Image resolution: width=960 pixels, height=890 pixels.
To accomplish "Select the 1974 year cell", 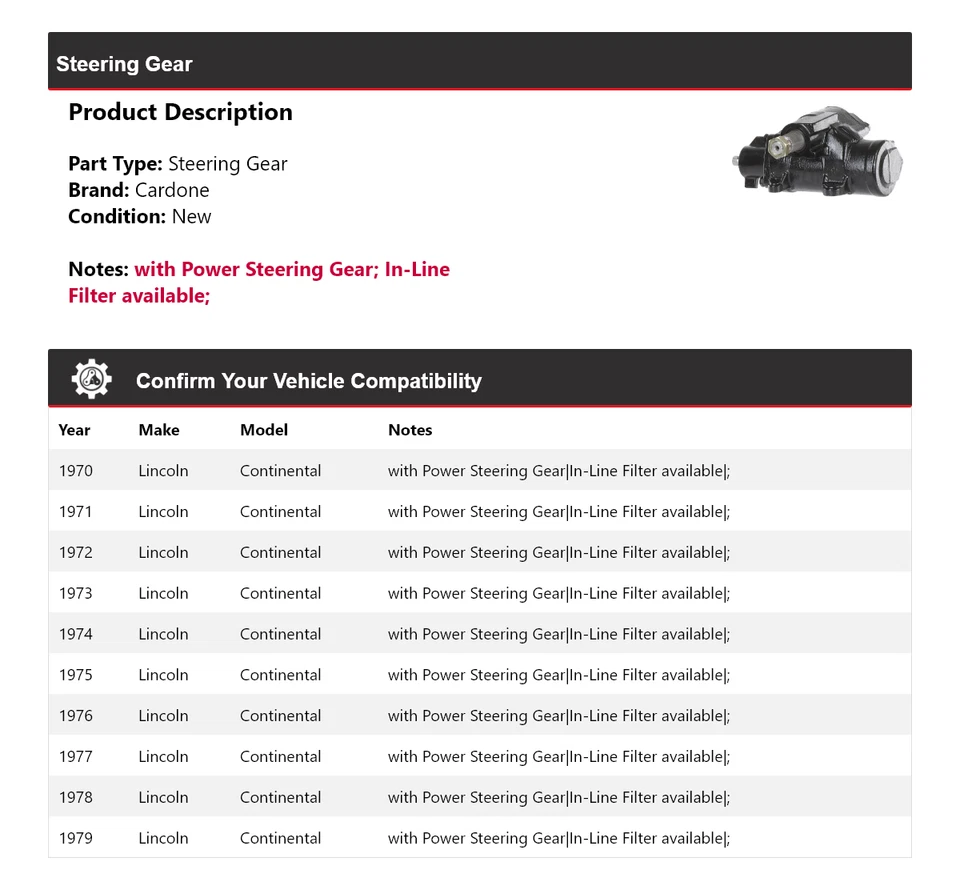I will coord(75,634).
